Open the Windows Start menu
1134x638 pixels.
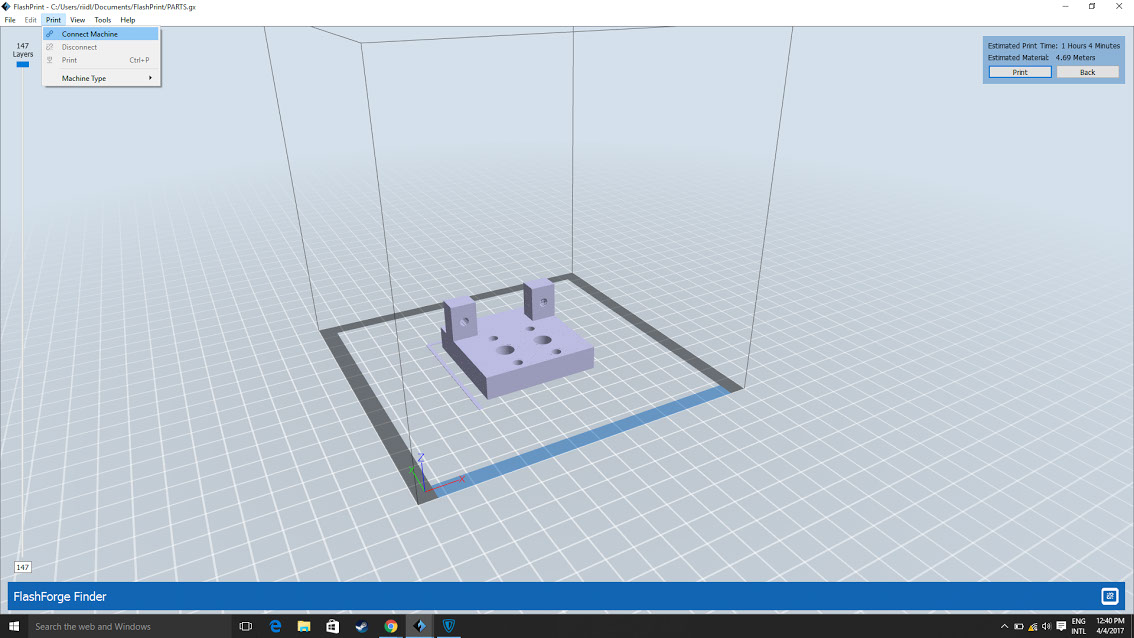pyautogui.click(x=14, y=626)
